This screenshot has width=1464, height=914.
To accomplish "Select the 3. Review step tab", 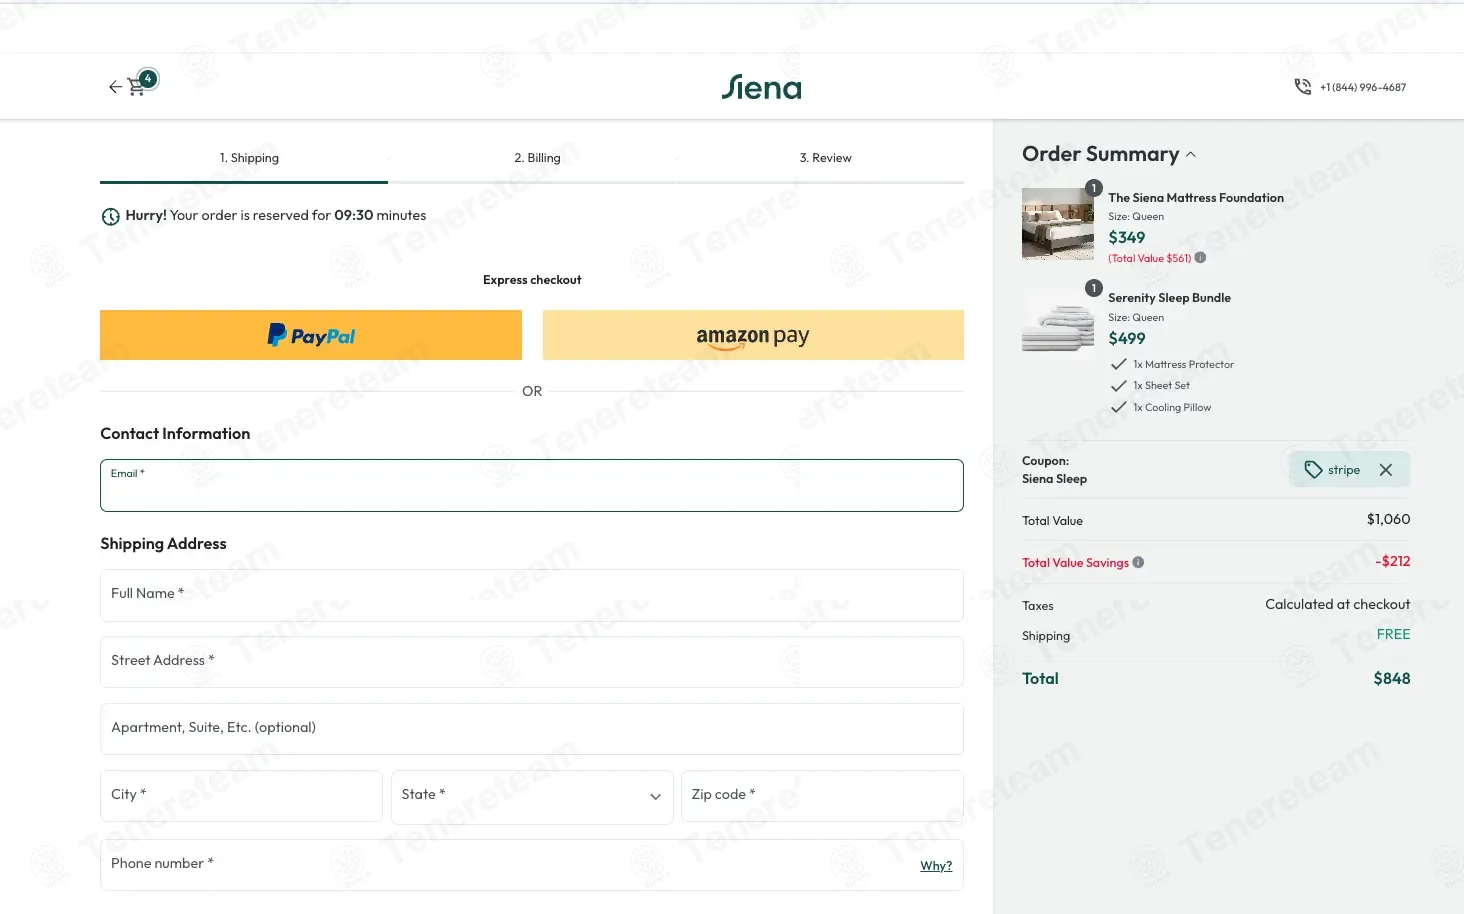I will tap(825, 158).
